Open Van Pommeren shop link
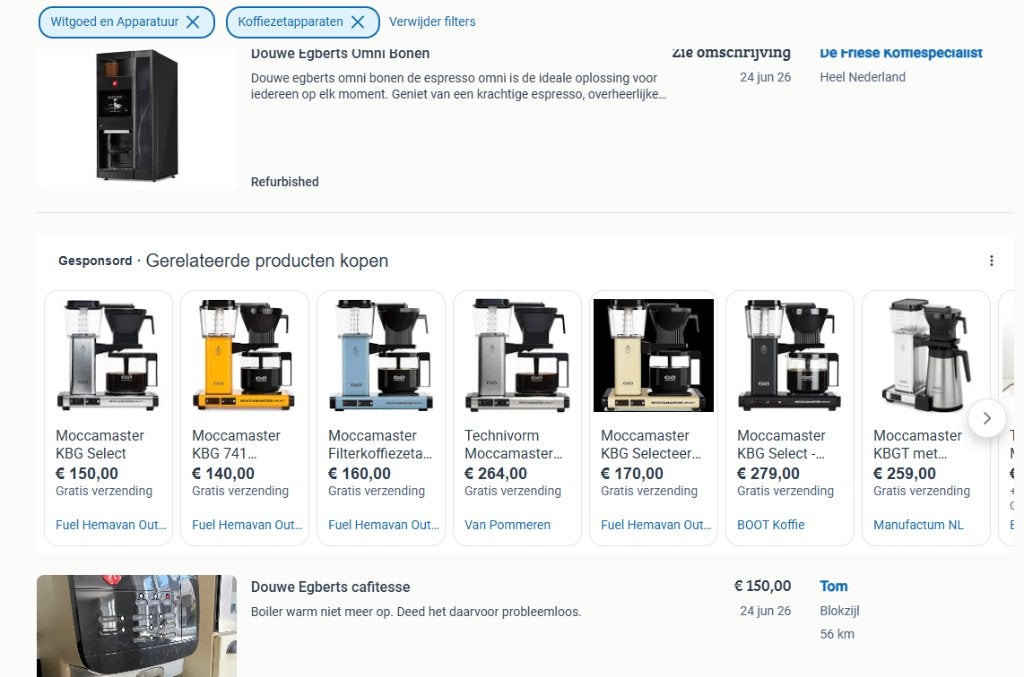 [x=507, y=525]
